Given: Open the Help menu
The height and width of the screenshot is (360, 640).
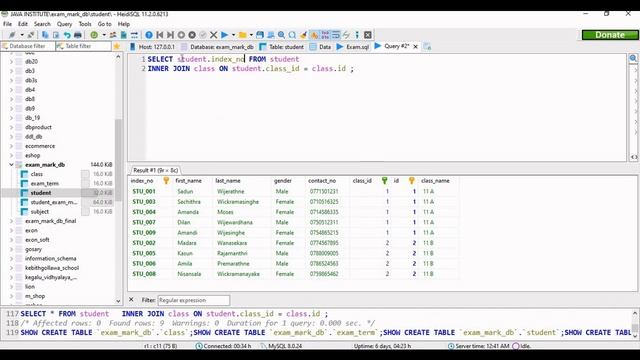Looking at the screenshot, I should (124, 24).
